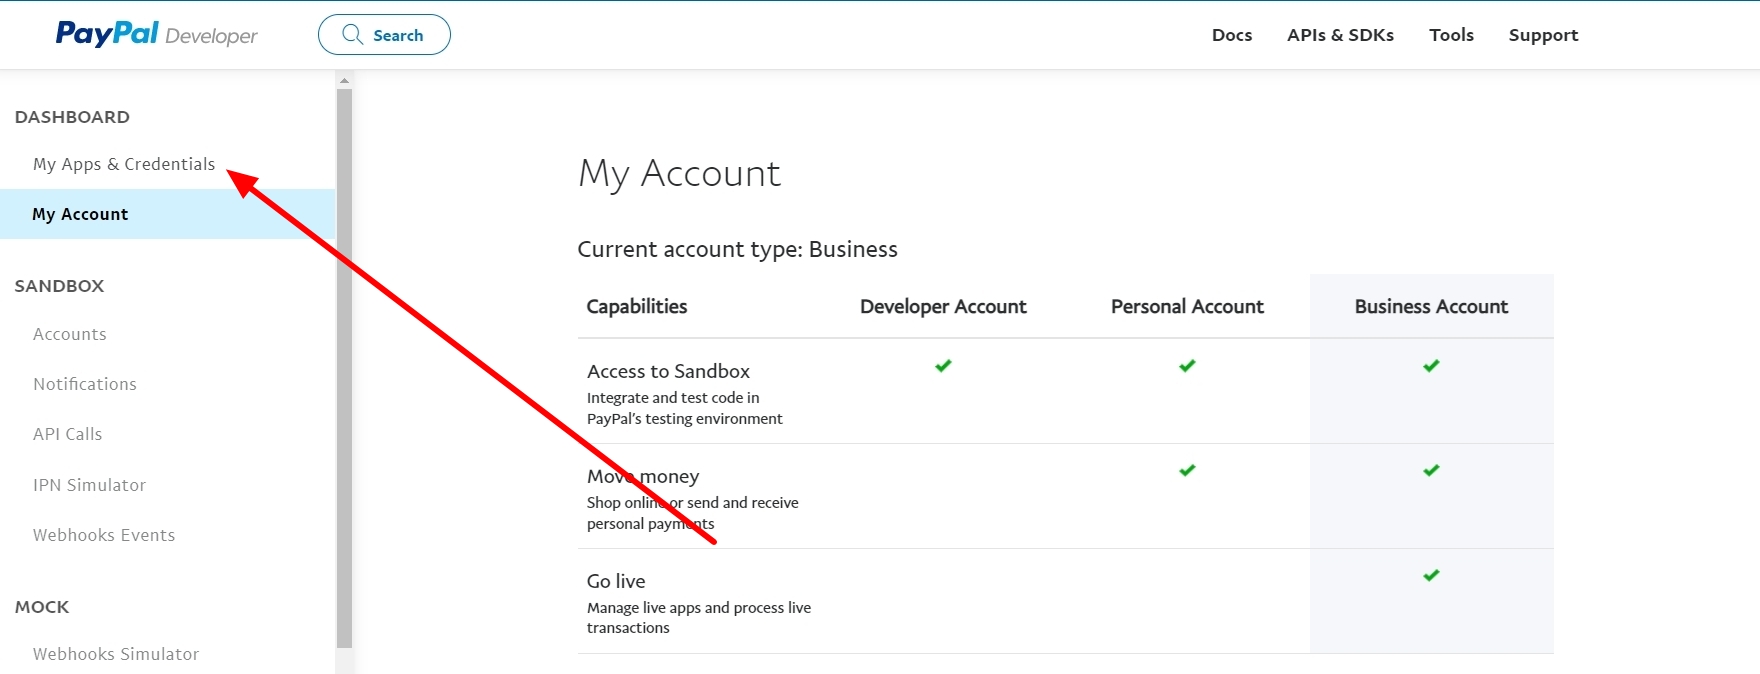This screenshot has width=1760, height=674.
Task: Click the sidebar scrollbar up arrow
Action: pos(345,80)
